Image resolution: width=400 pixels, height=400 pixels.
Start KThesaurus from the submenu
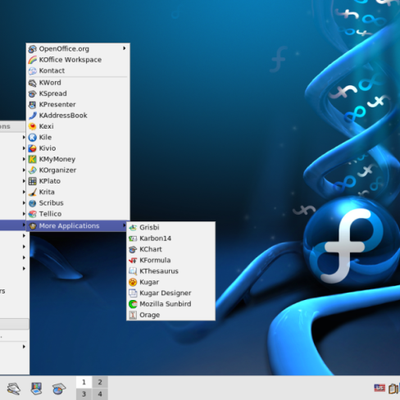pos(171,271)
